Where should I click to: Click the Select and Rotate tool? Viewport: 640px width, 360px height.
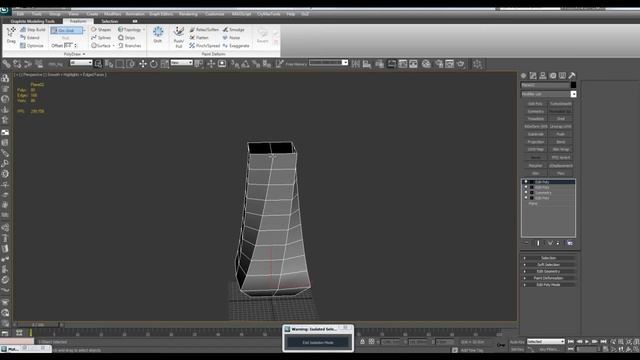click(153, 64)
